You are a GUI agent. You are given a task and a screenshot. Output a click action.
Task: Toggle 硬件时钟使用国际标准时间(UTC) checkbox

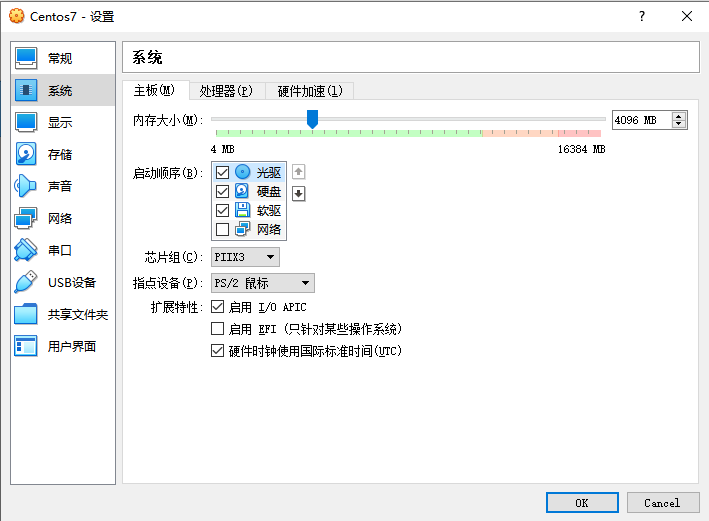(x=217, y=350)
